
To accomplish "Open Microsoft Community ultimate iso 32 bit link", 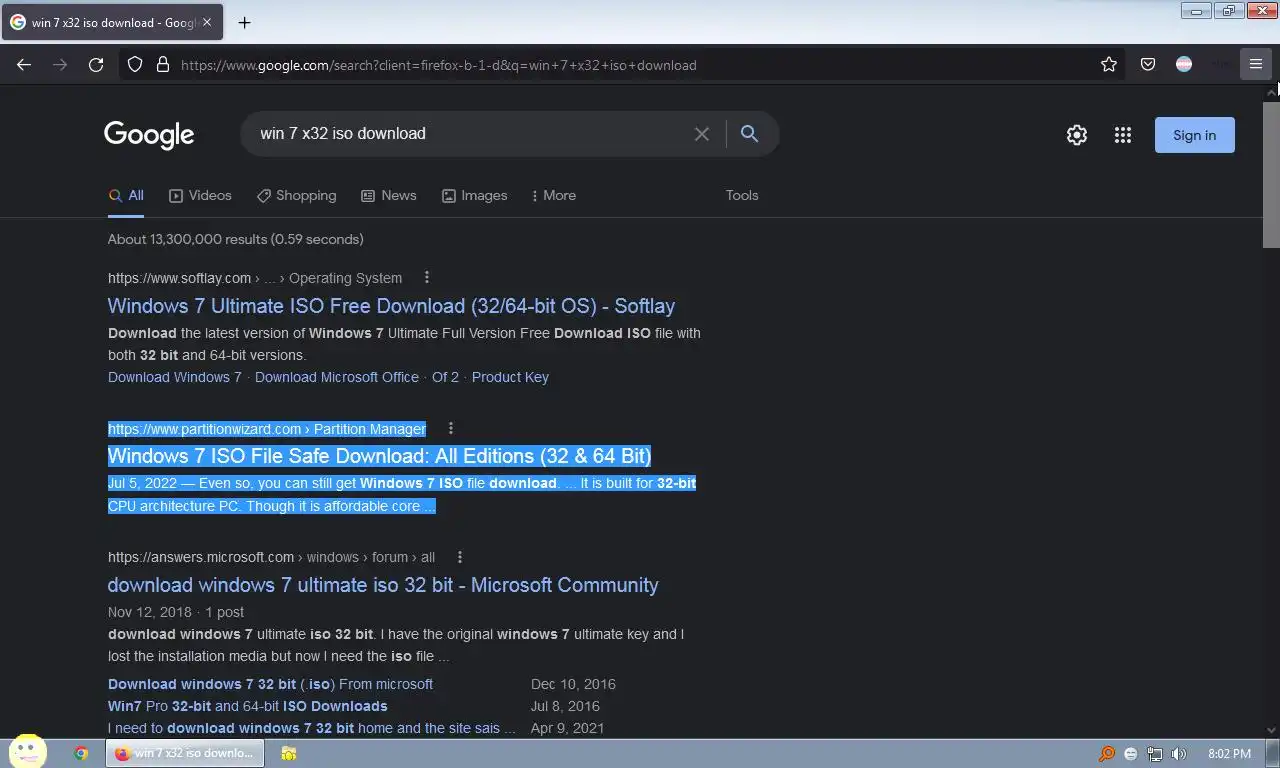I will 383,585.
